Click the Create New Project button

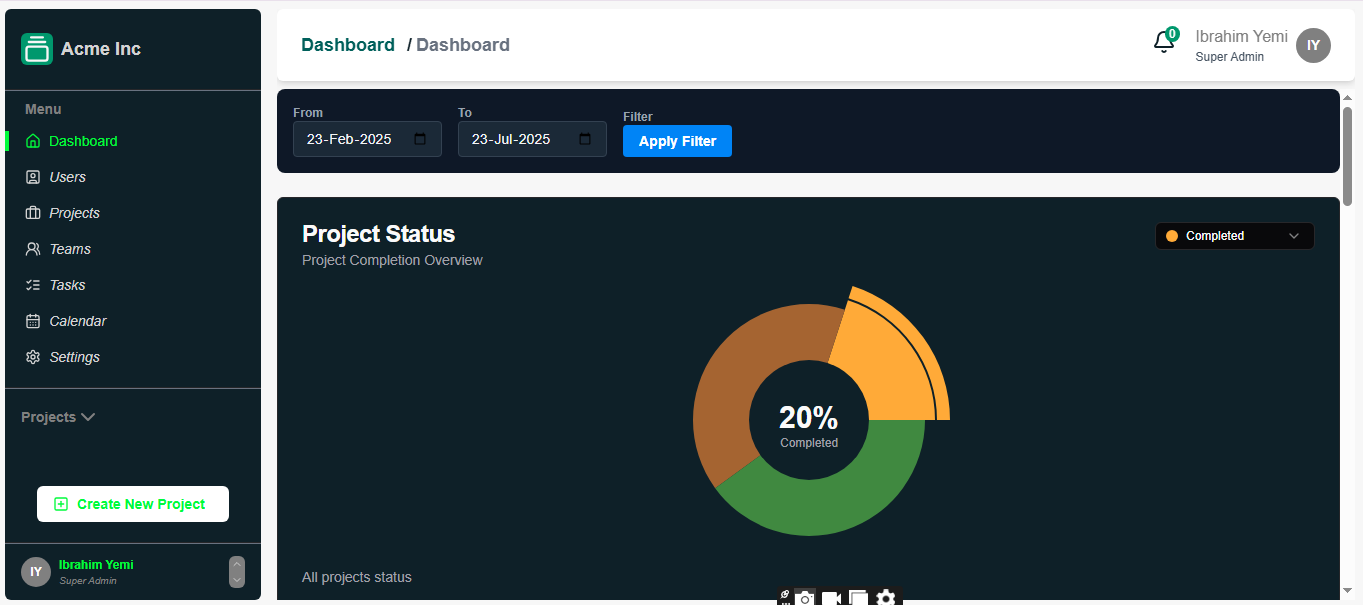point(133,504)
